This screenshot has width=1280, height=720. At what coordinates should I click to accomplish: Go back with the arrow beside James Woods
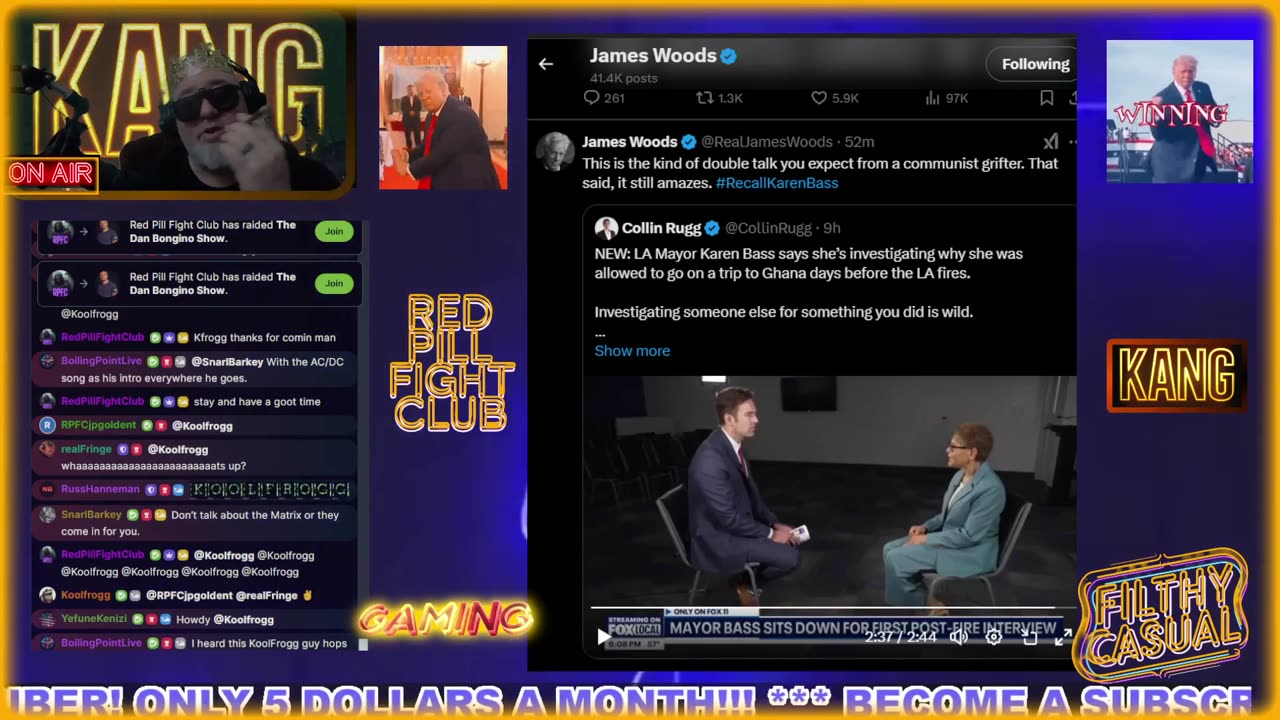click(x=545, y=64)
